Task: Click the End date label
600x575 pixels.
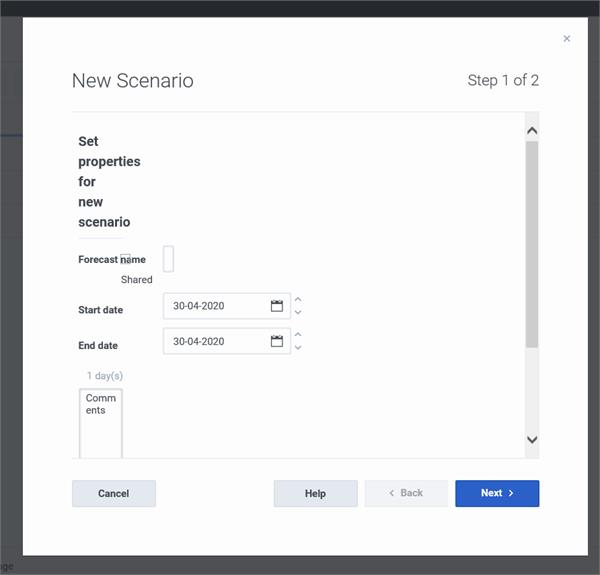Action: (98, 345)
